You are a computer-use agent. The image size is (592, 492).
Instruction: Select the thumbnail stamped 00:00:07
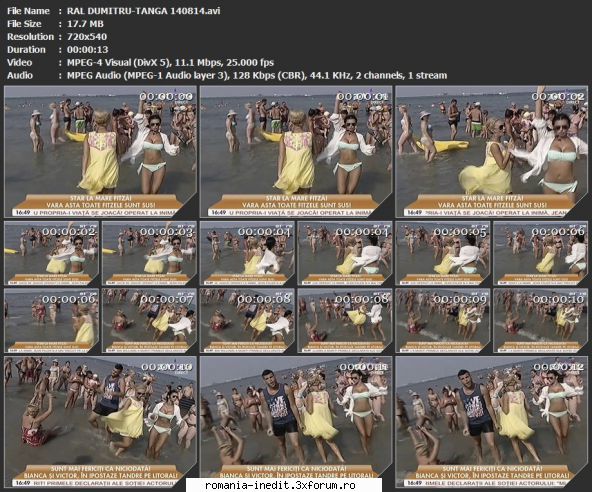(149, 321)
